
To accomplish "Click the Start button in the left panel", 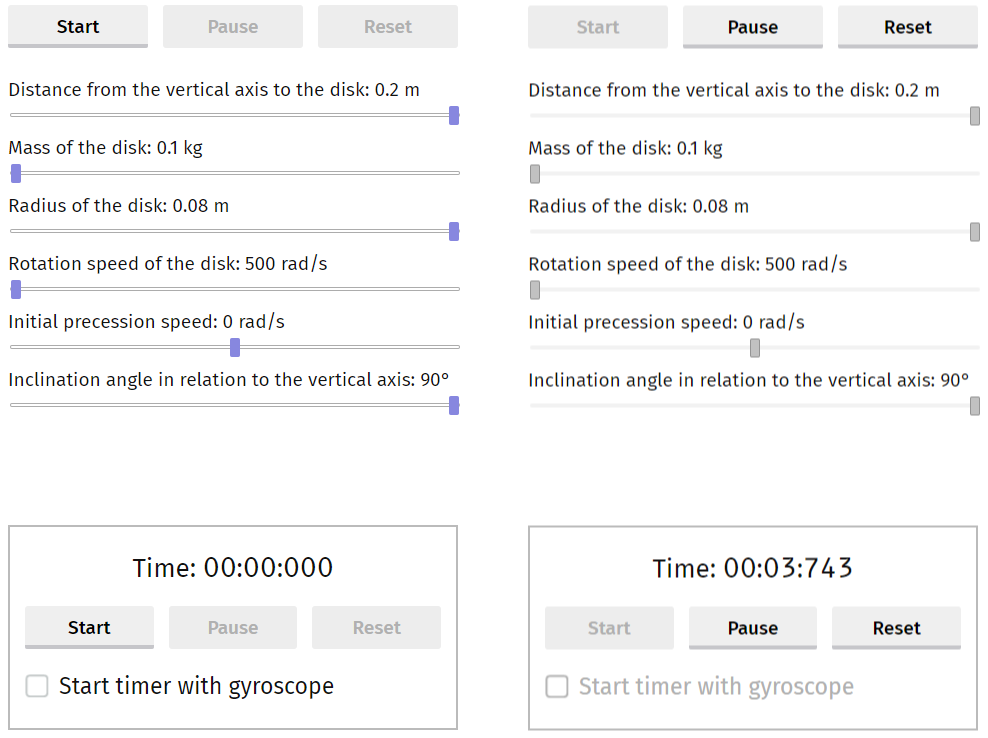I will pos(77,27).
